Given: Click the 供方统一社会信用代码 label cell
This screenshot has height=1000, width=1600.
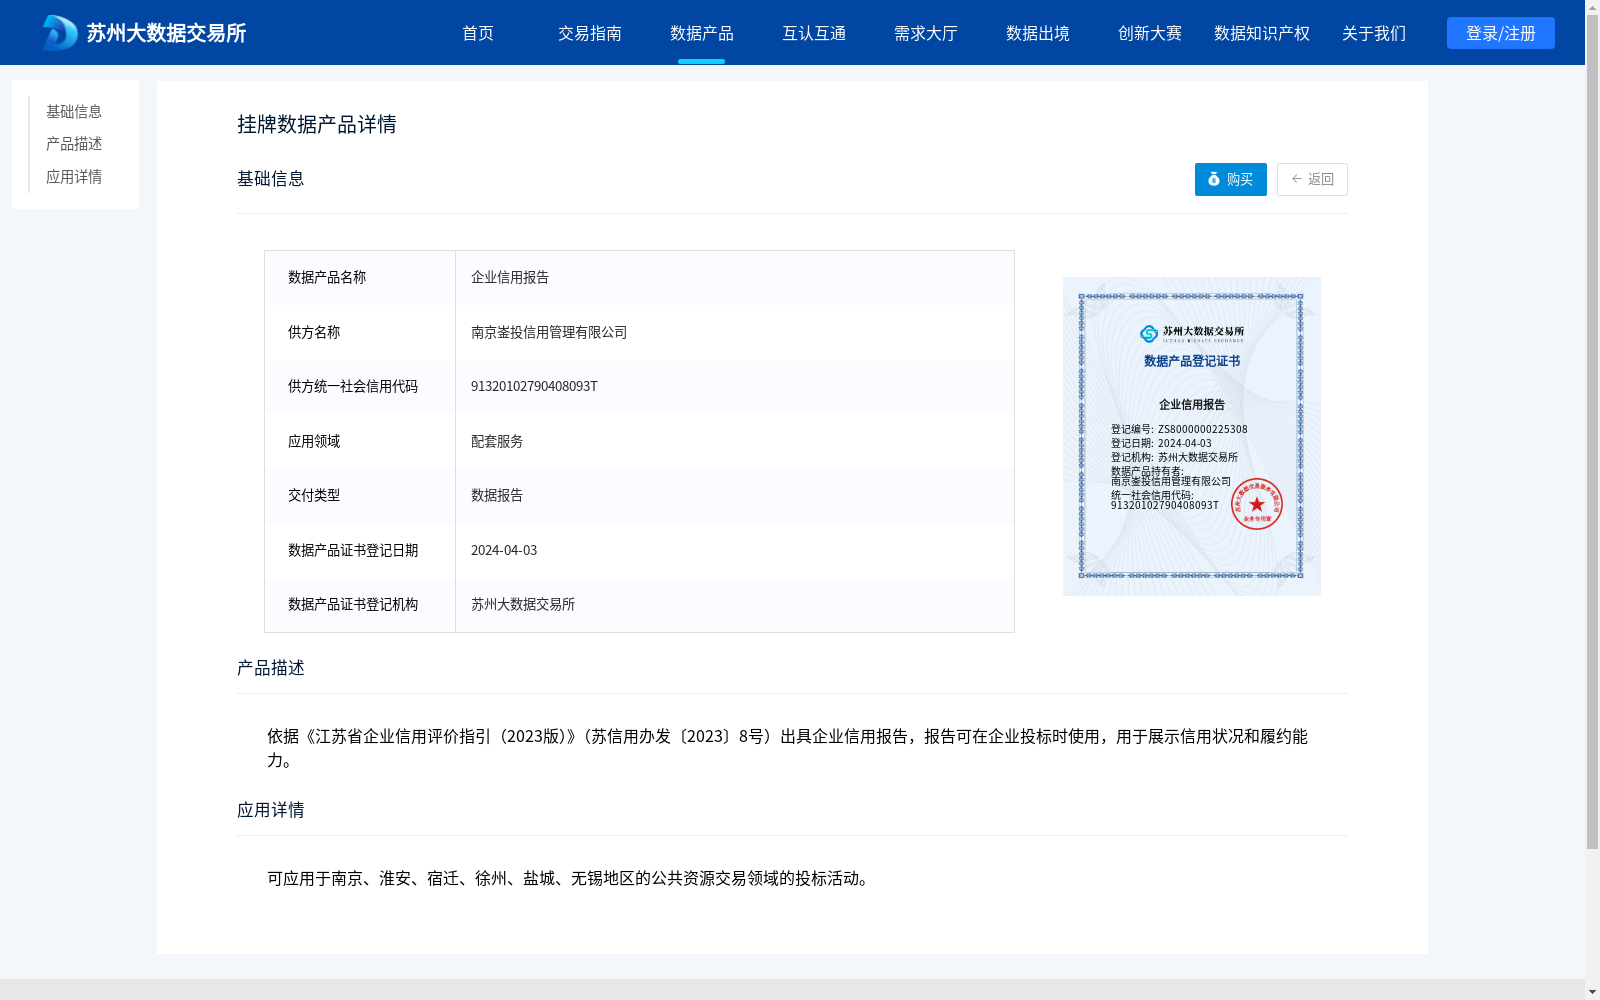Looking at the screenshot, I should click(360, 387).
